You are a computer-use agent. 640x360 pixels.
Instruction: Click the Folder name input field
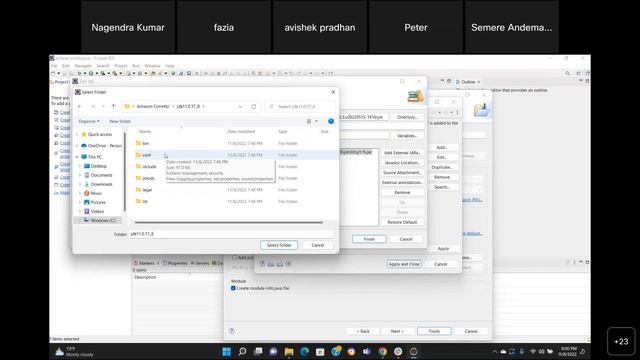231,234
